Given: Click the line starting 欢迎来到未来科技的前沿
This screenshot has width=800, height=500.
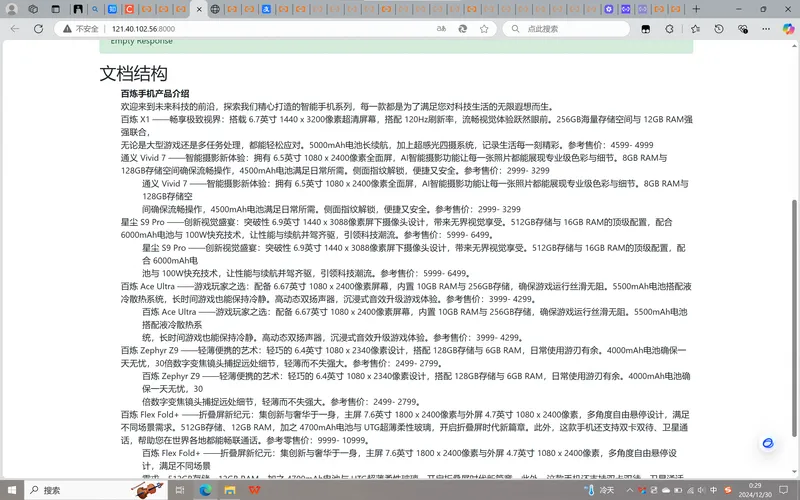Looking at the screenshot, I should click(x=337, y=107).
